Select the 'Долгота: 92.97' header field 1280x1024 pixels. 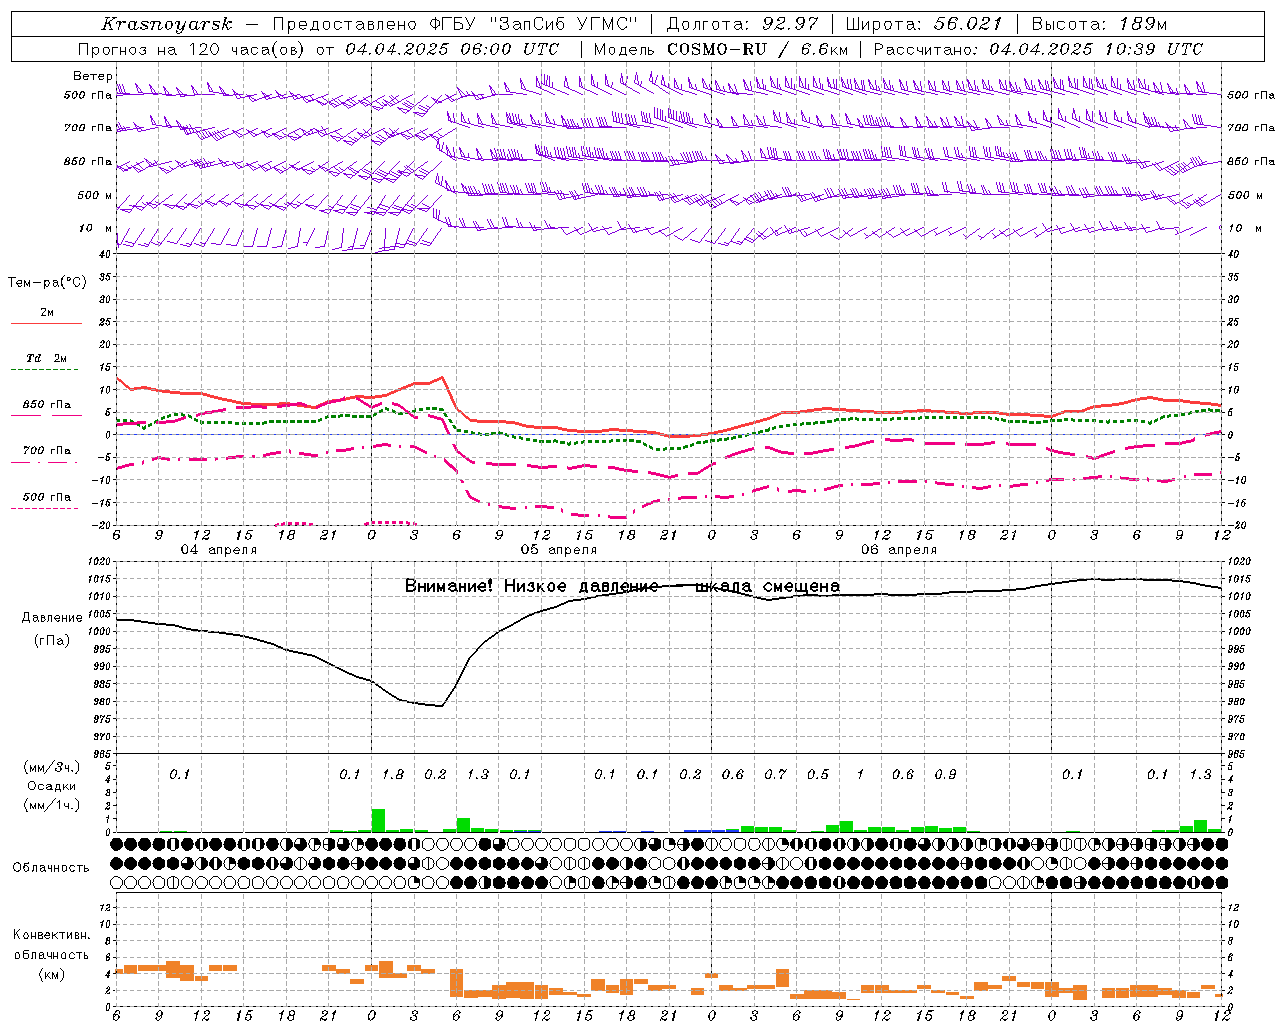coord(742,24)
